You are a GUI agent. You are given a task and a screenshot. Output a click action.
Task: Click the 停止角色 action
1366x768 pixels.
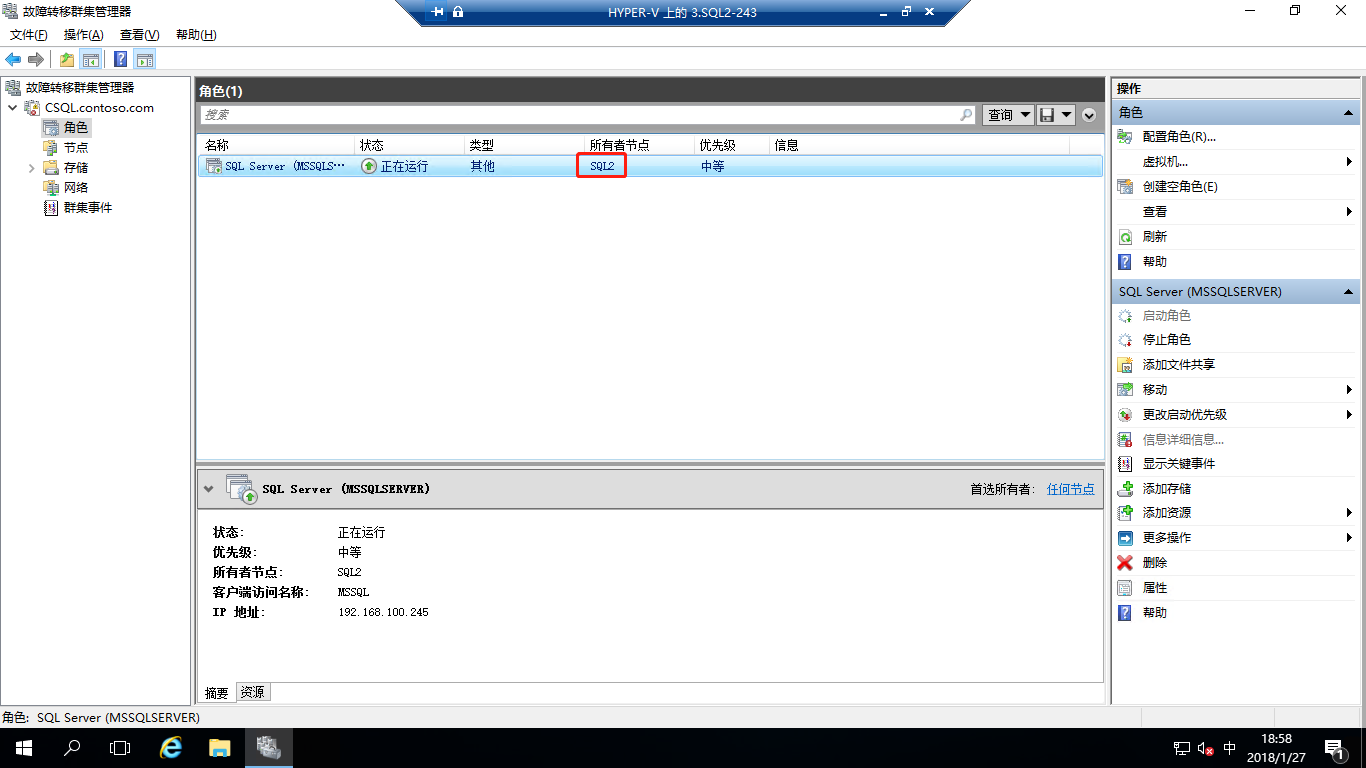click(1167, 340)
